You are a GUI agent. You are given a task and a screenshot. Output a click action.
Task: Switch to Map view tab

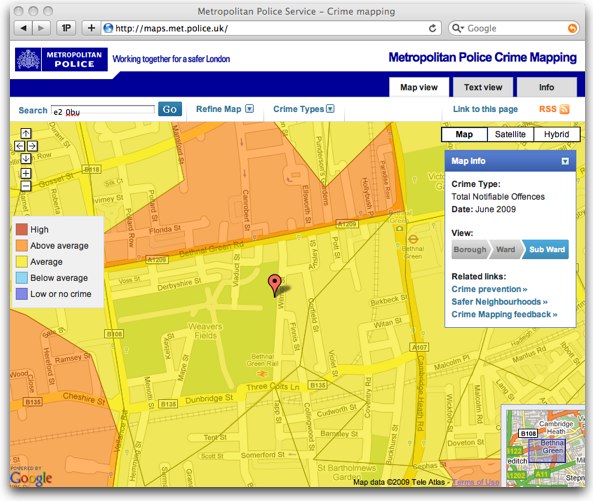tap(419, 87)
